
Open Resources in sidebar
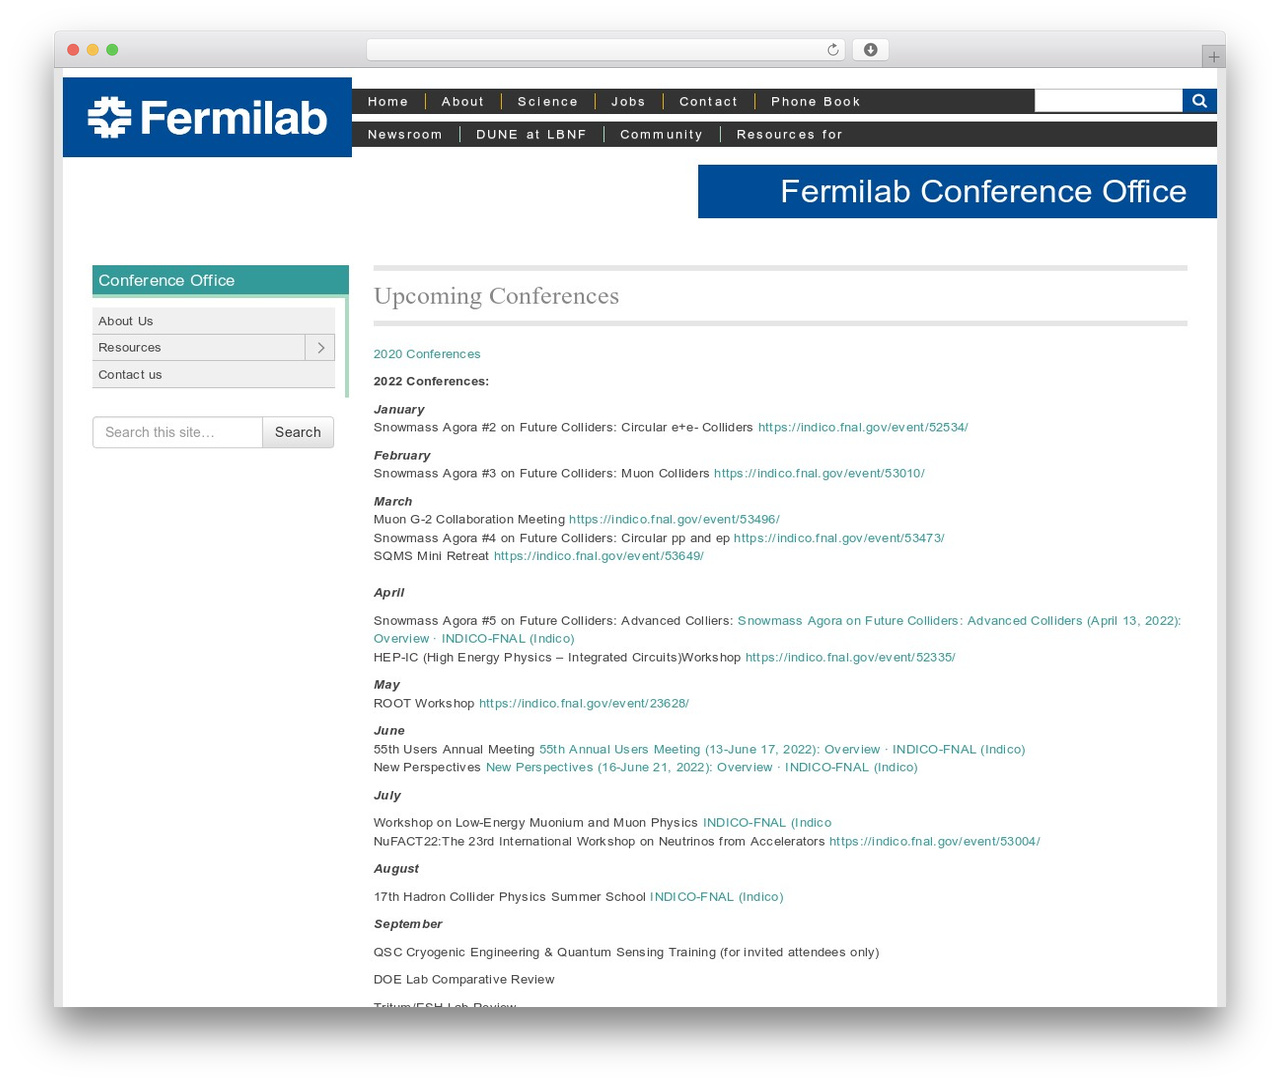pyautogui.click(x=199, y=347)
